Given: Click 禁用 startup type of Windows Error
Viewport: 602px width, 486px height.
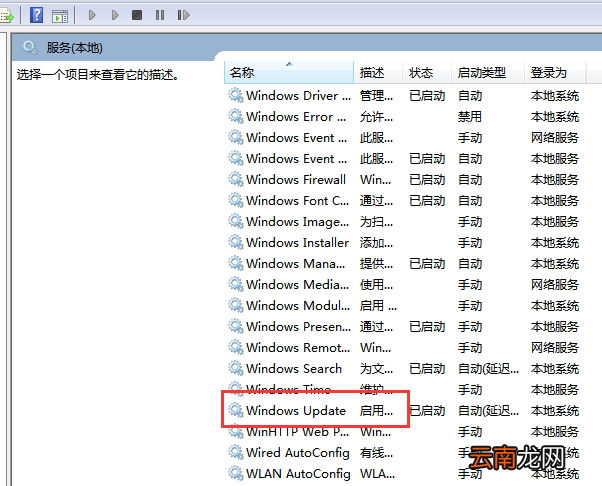Looking at the screenshot, I should click(470, 117).
